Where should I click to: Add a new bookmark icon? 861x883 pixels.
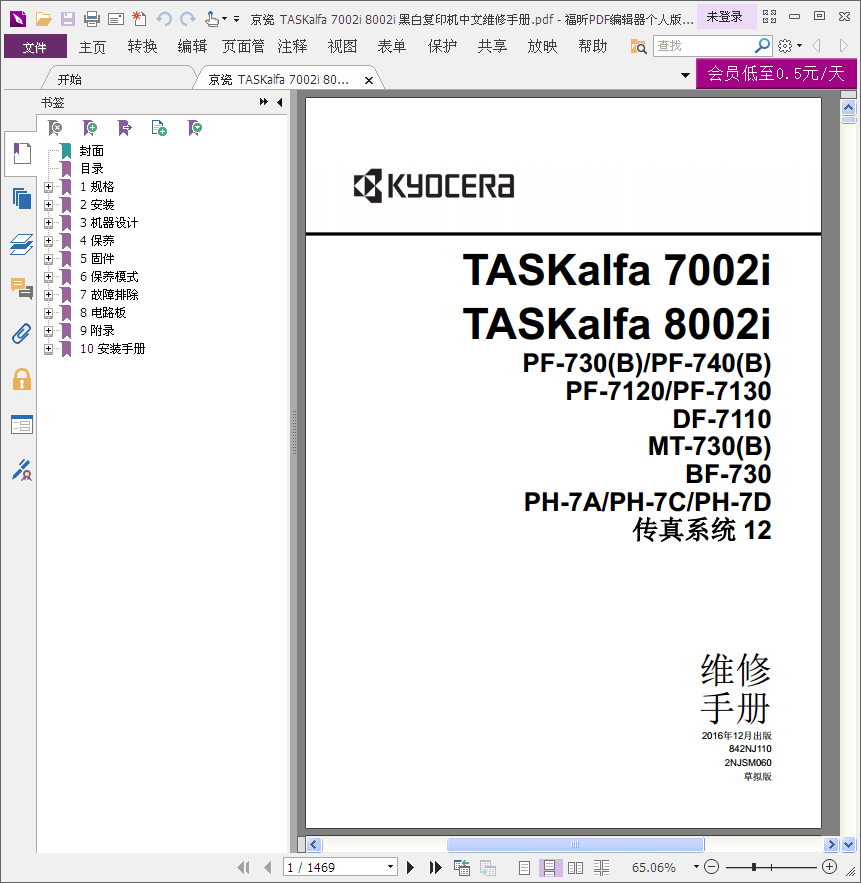coord(90,128)
